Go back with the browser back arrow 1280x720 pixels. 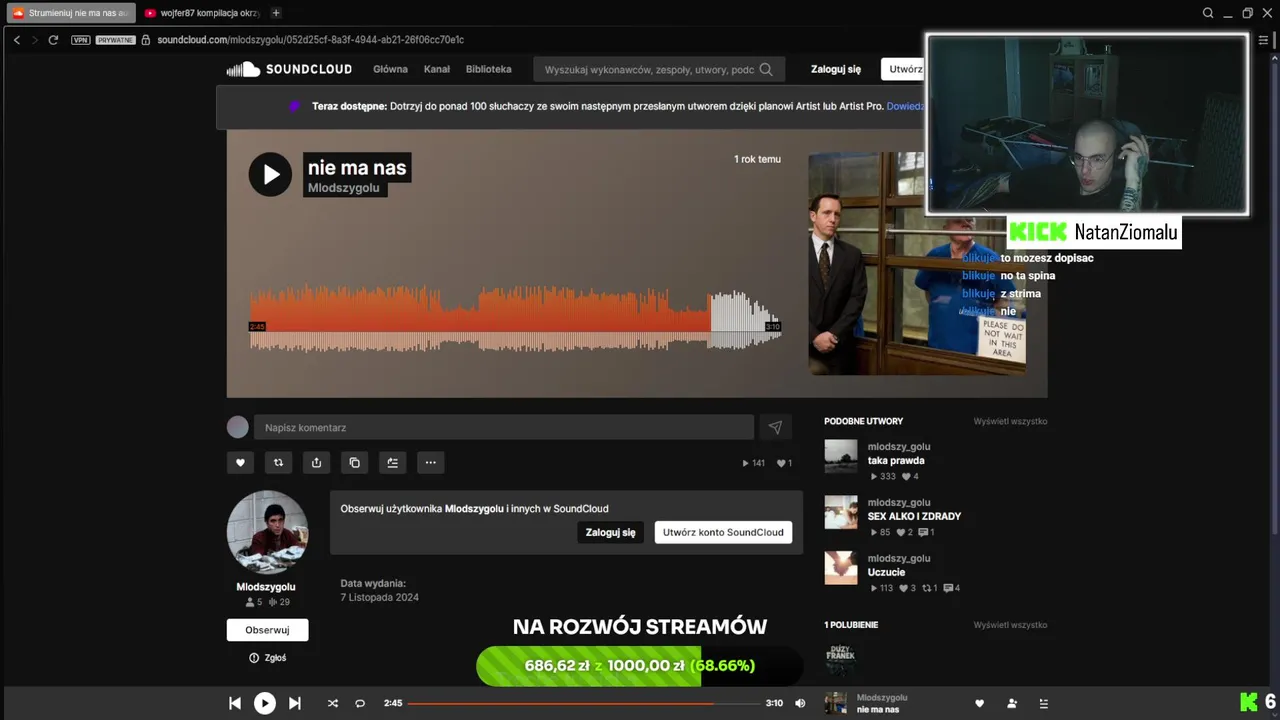(x=17, y=39)
